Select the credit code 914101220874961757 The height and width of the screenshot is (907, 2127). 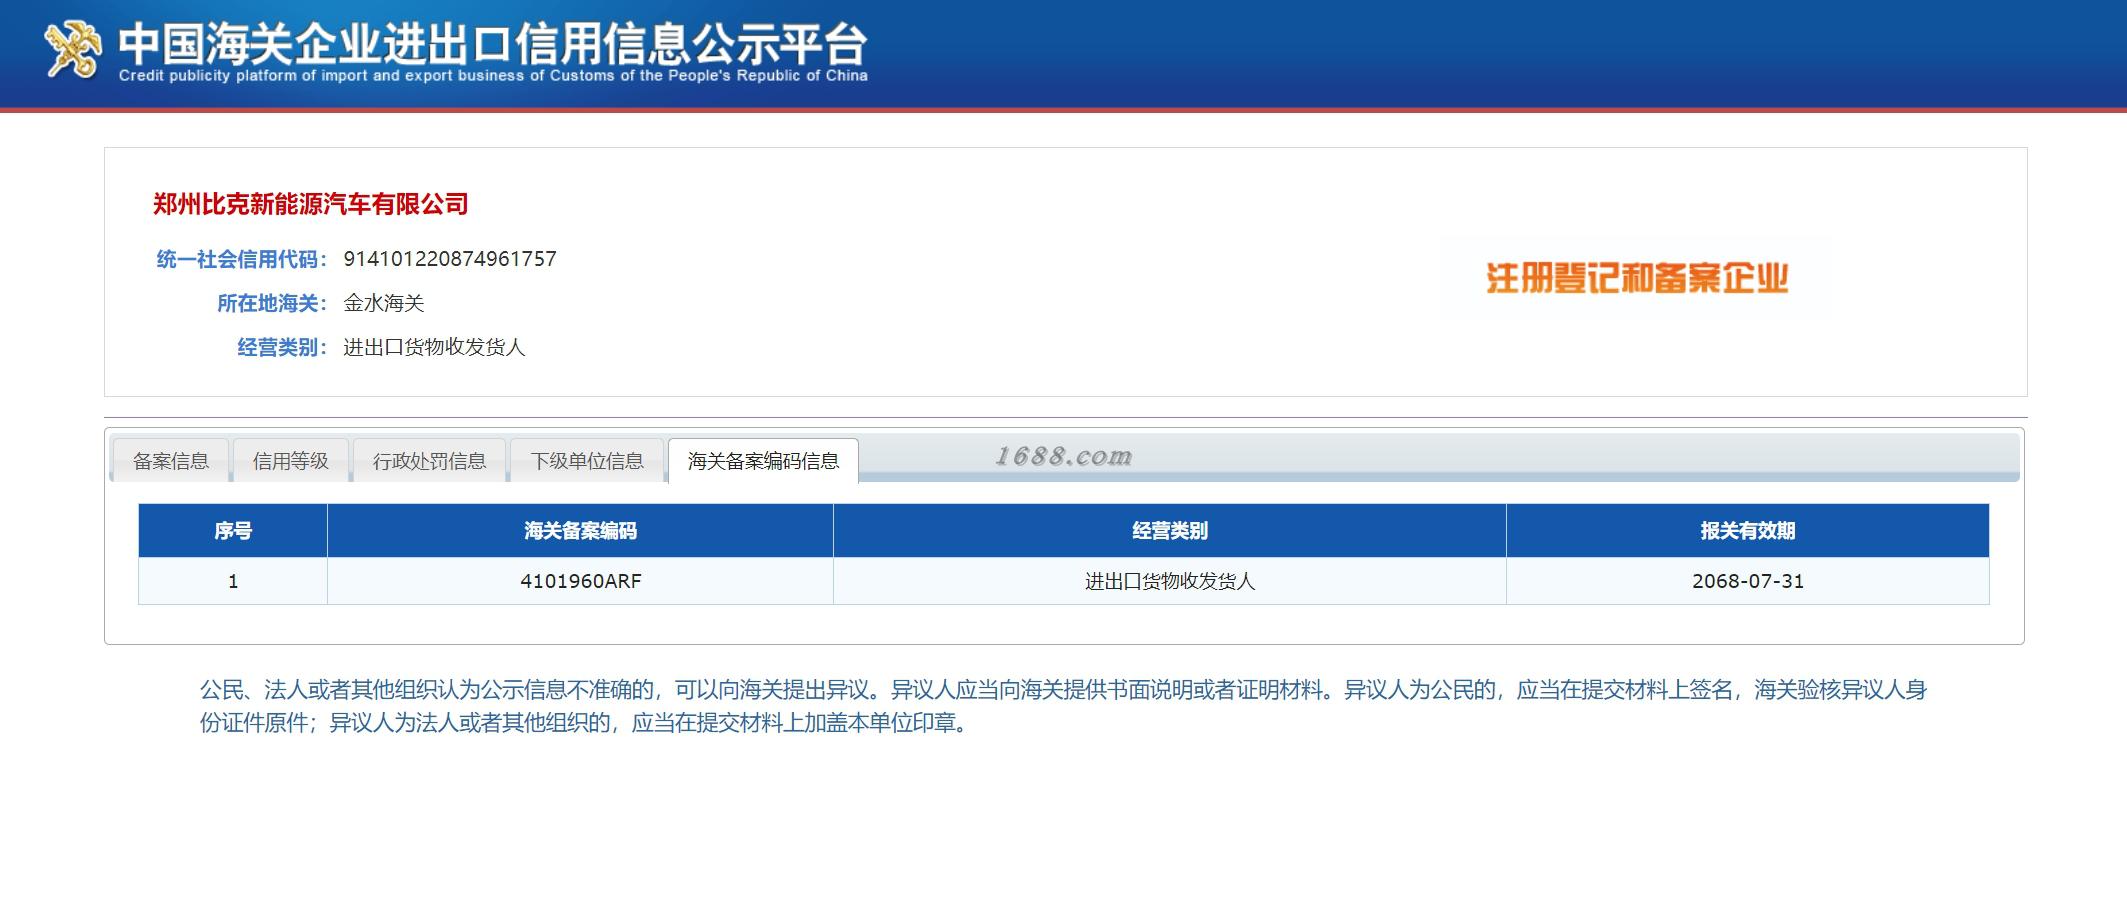tap(450, 259)
